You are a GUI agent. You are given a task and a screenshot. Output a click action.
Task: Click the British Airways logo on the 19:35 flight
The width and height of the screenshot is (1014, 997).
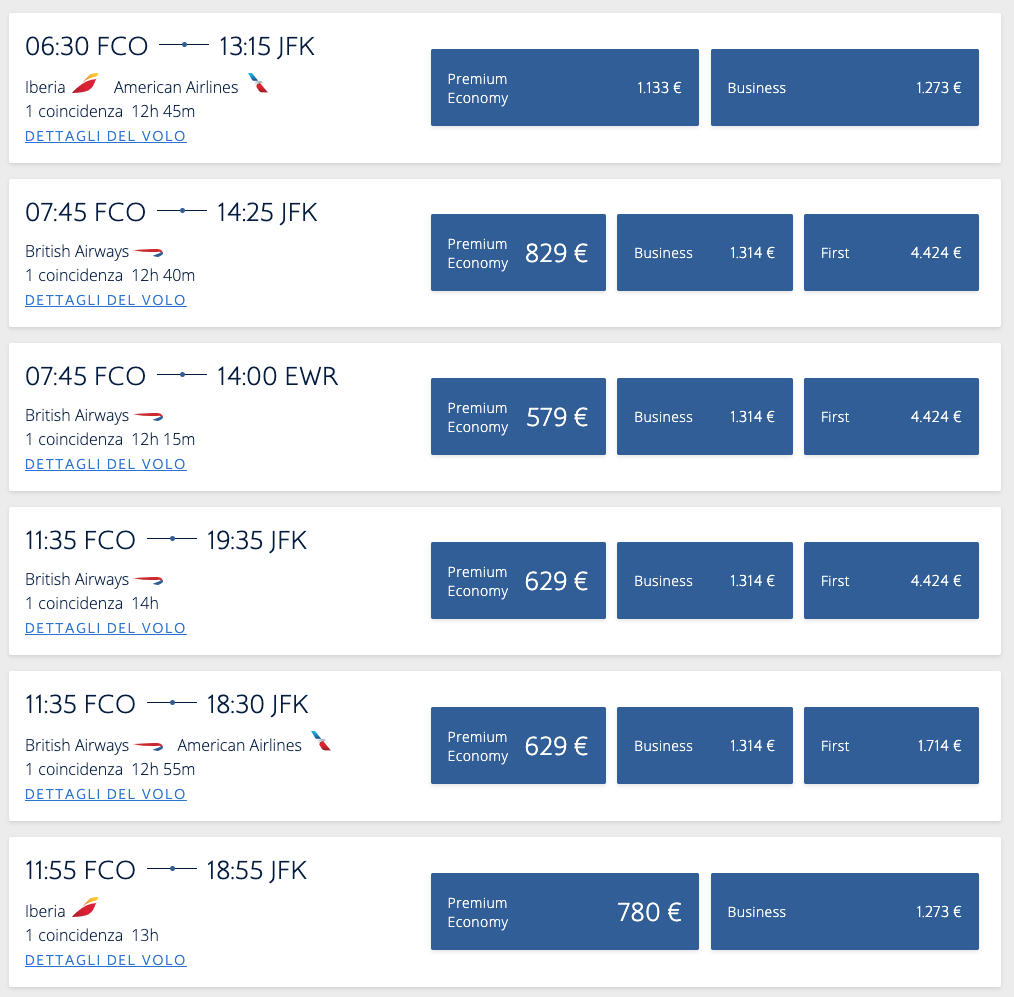pos(149,580)
